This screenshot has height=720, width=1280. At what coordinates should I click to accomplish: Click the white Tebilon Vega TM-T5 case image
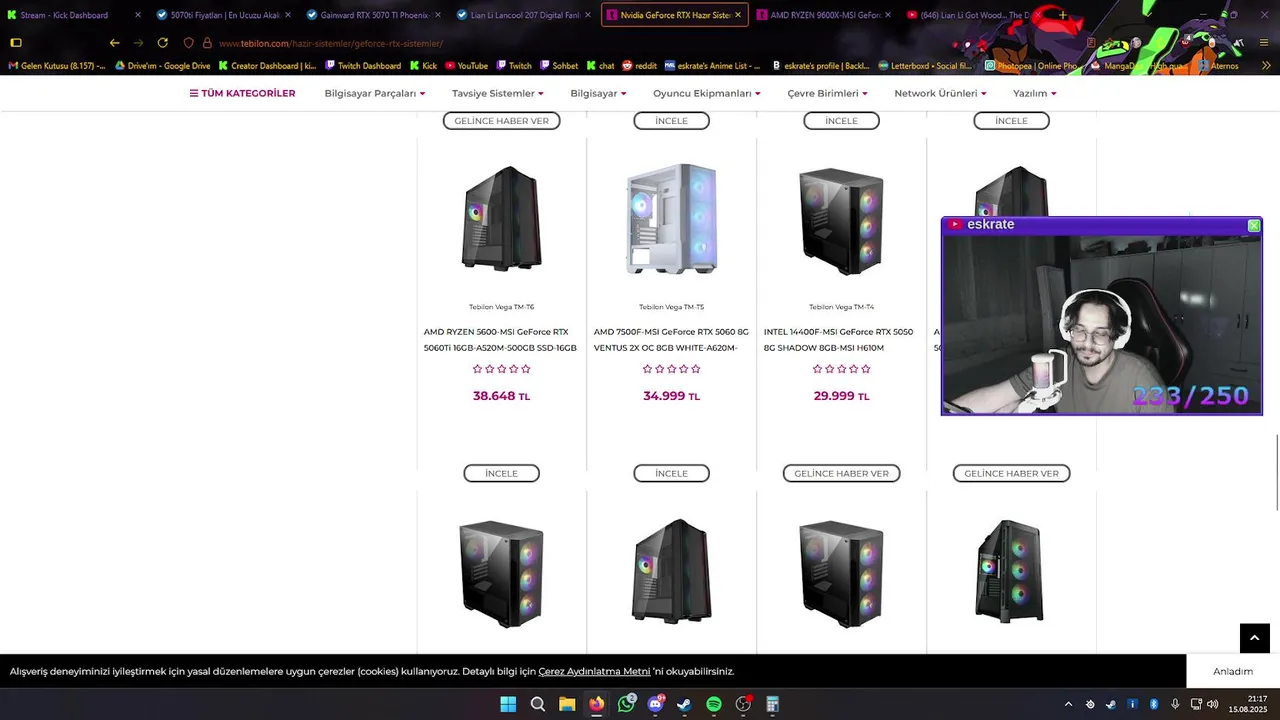pos(671,219)
